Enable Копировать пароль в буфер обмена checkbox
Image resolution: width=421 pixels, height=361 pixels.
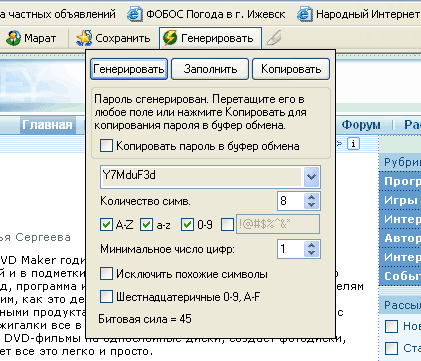pos(106,146)
